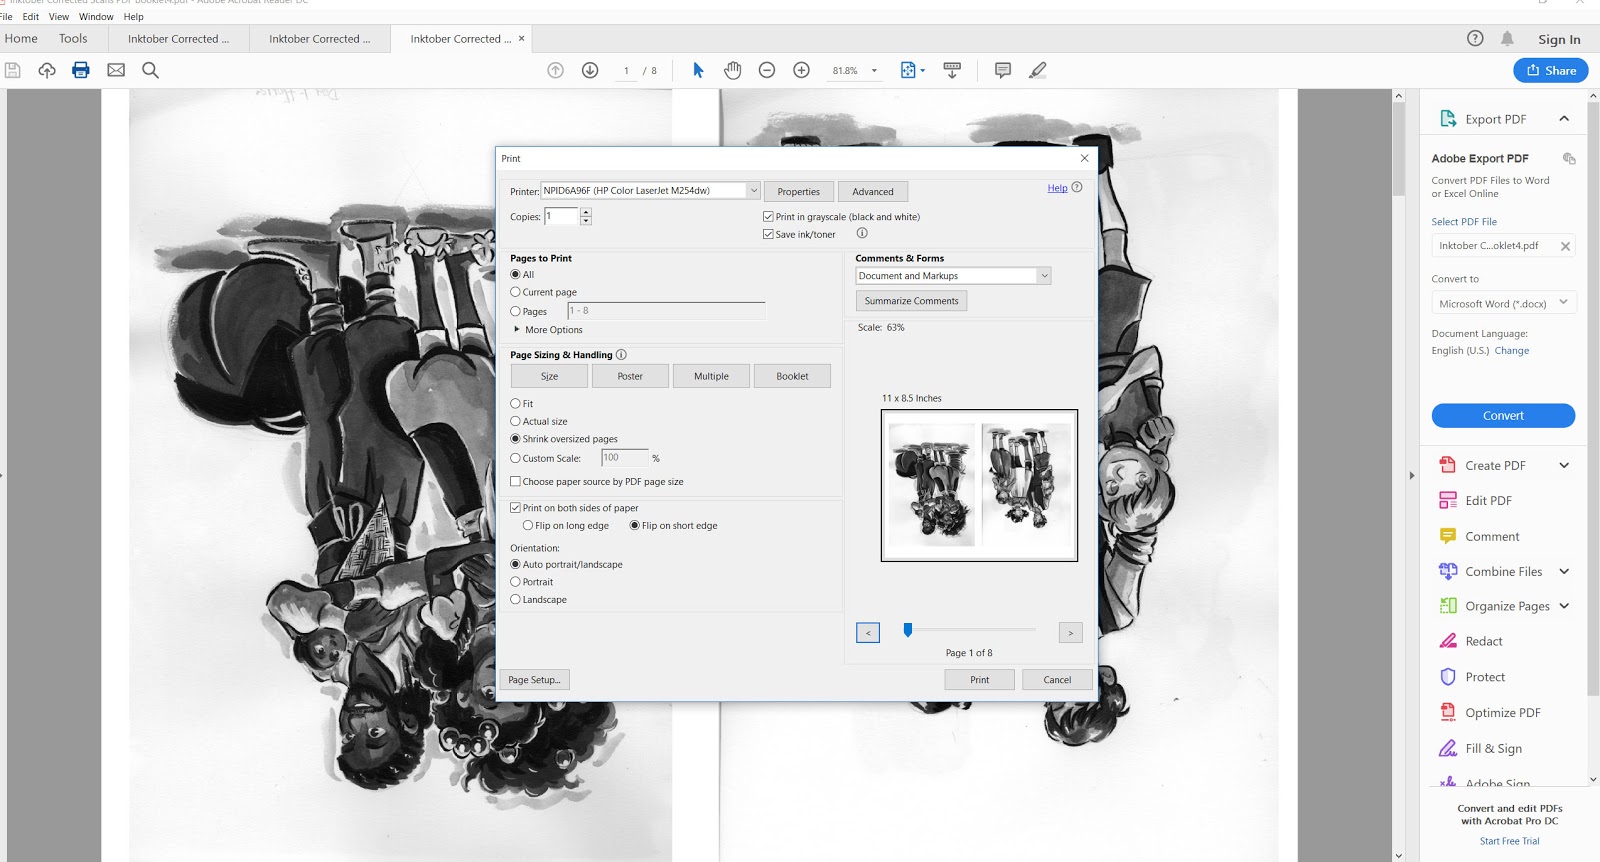Expand the Organize Pages chevron
The width and height of the screenshot is (1600, 862).
tap(1564, 606)
